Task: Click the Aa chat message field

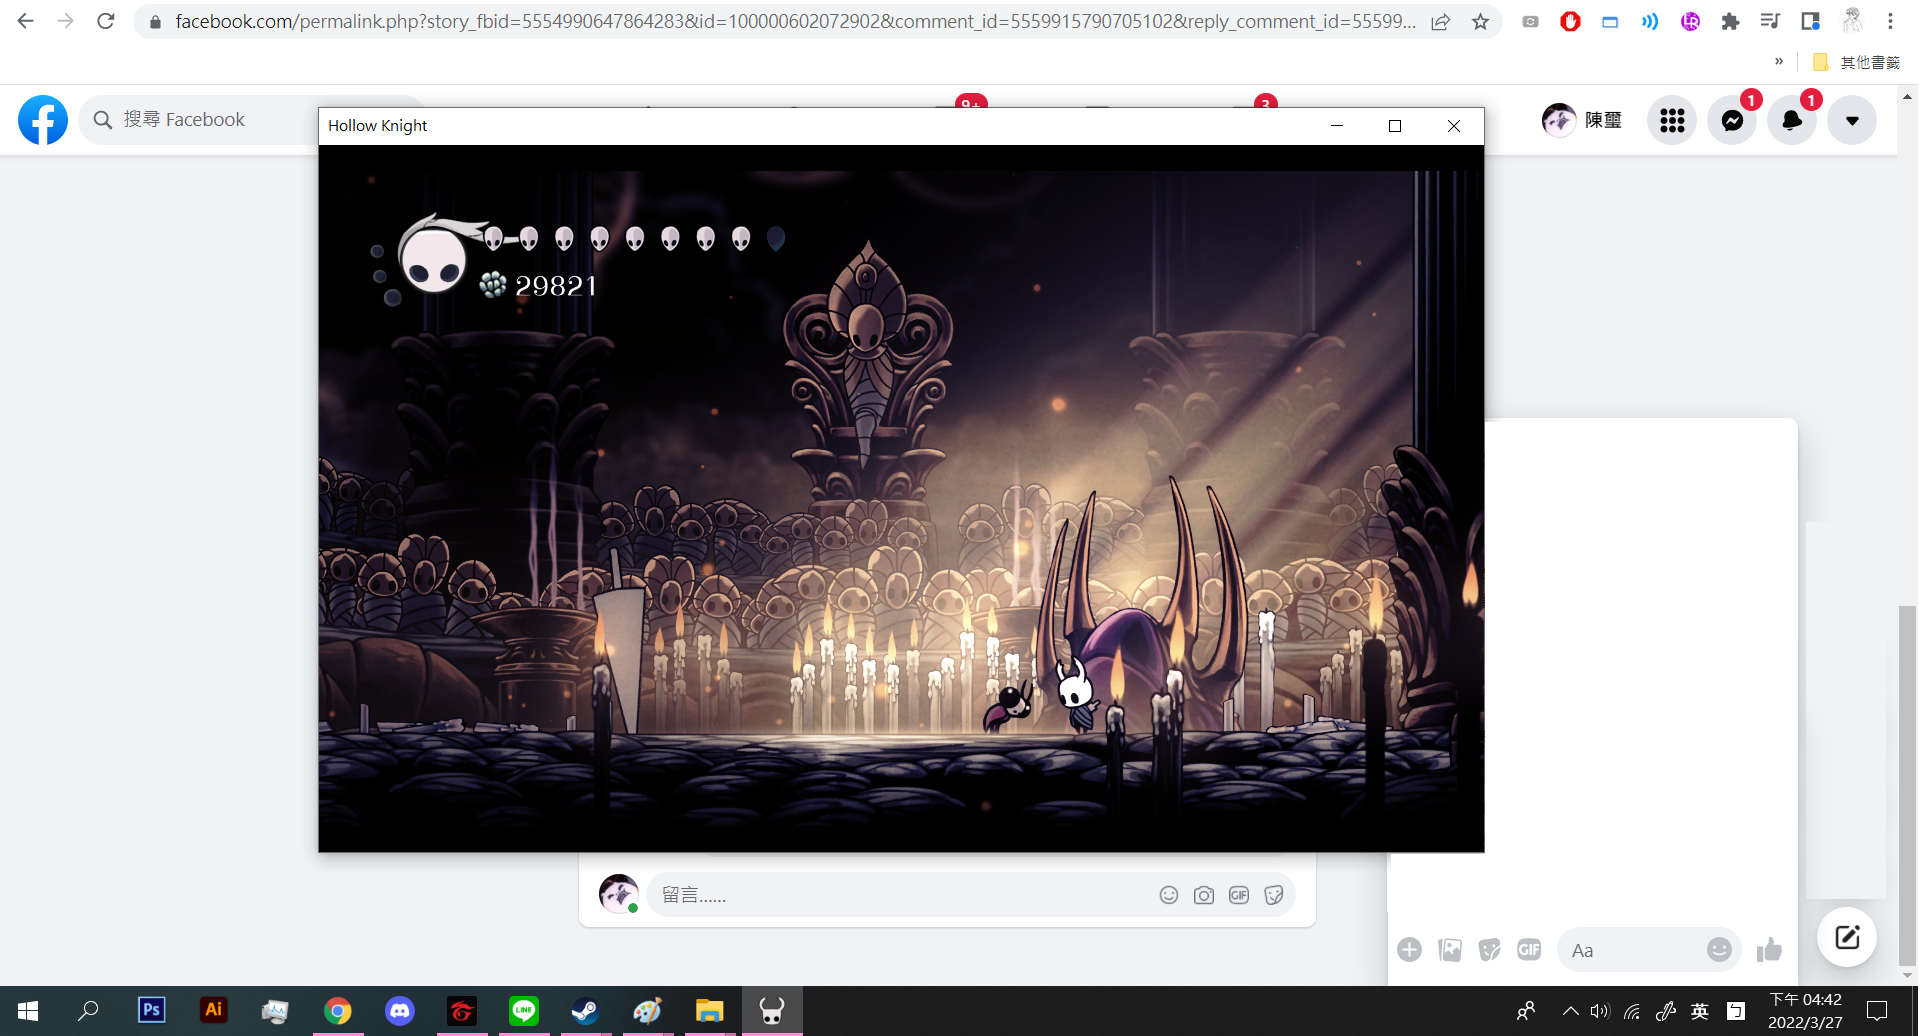Action: point(1632,950)
